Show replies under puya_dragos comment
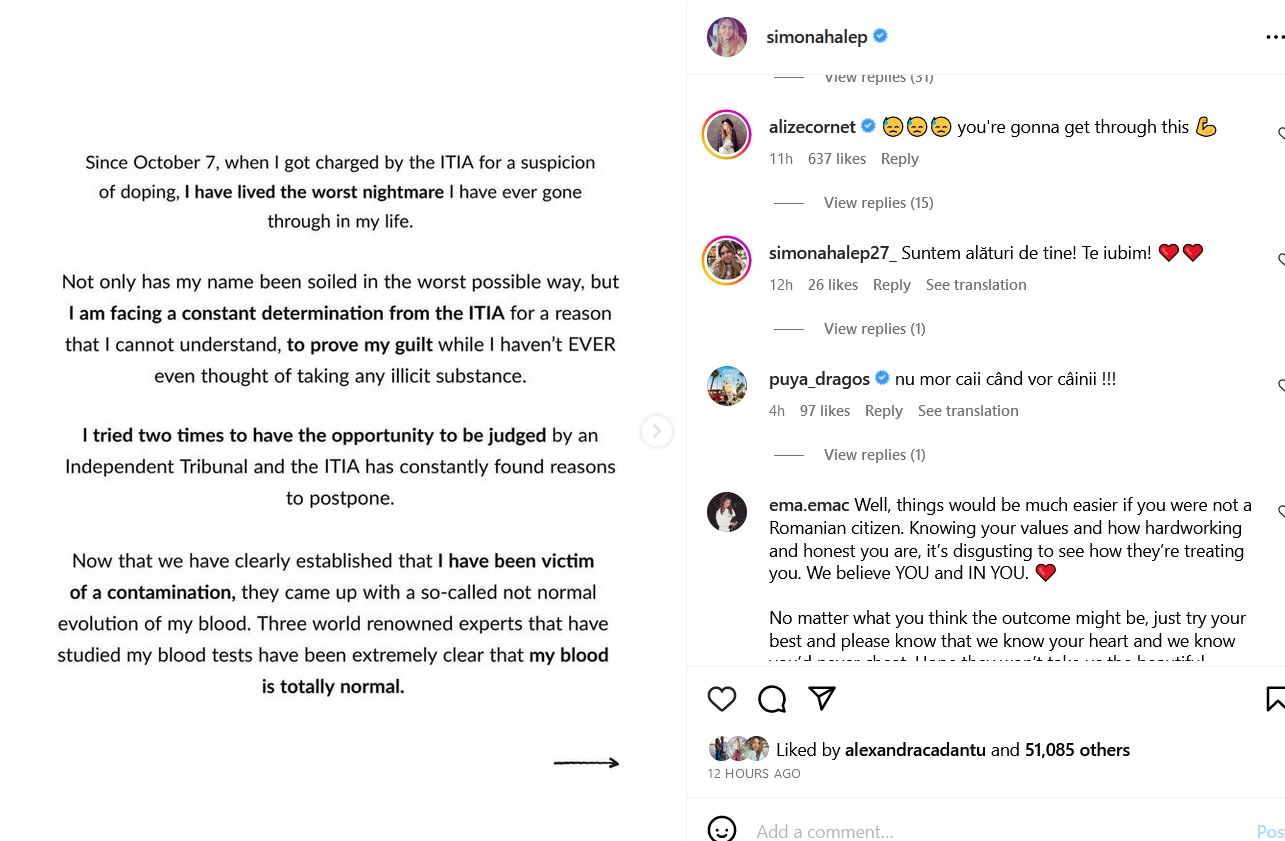The width and height of the screenshot is (1285, 841). click(x=874, y=455)
